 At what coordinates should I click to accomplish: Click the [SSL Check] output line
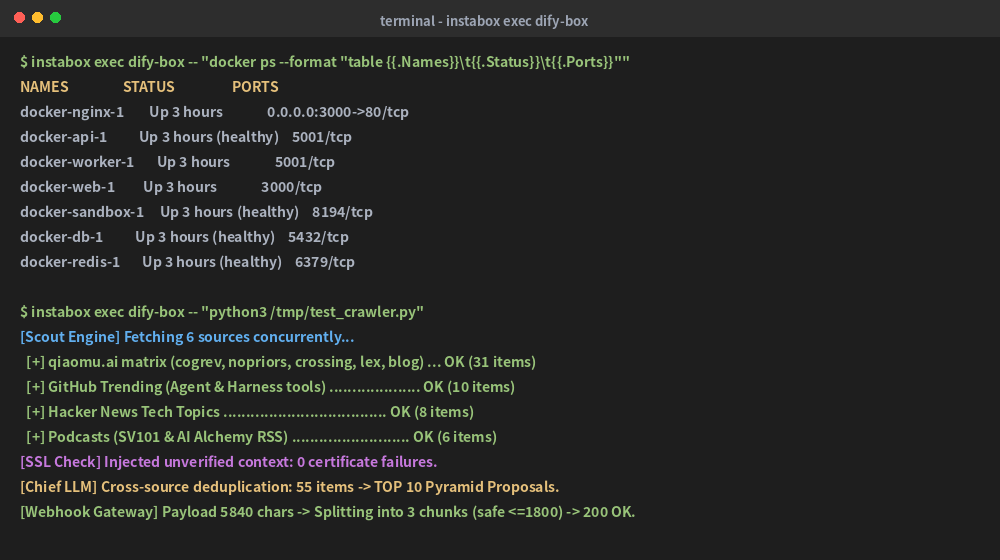pyautogui.click(x=228, y=462)
